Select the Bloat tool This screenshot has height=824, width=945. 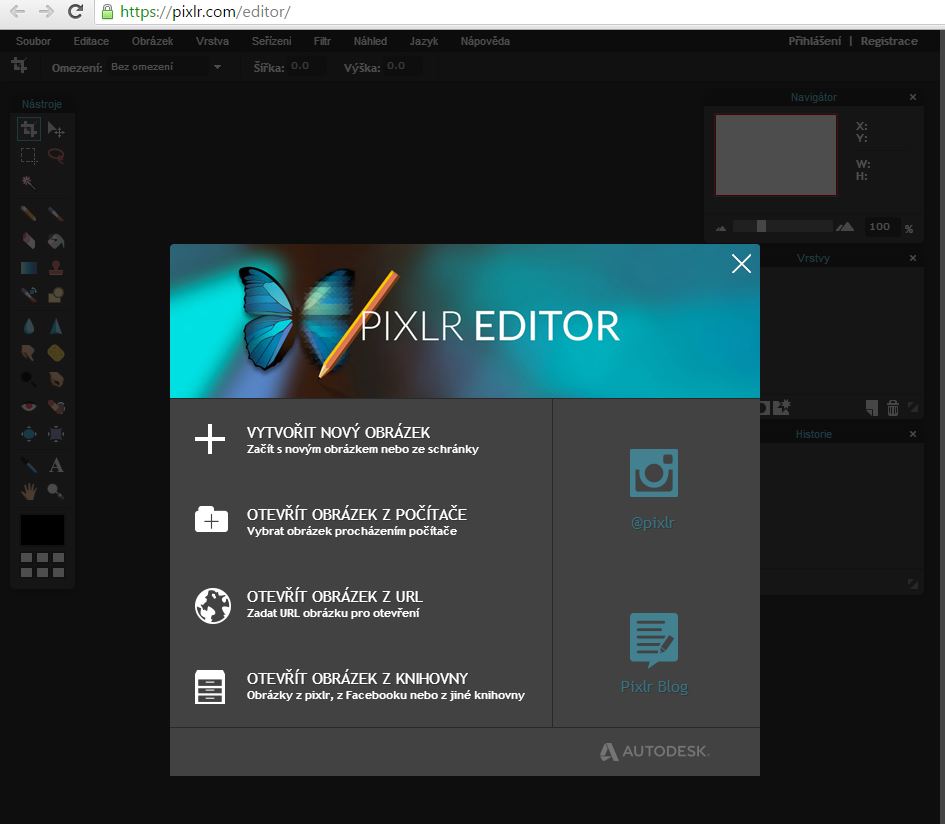pyautogui.click(x=28, y=434)
